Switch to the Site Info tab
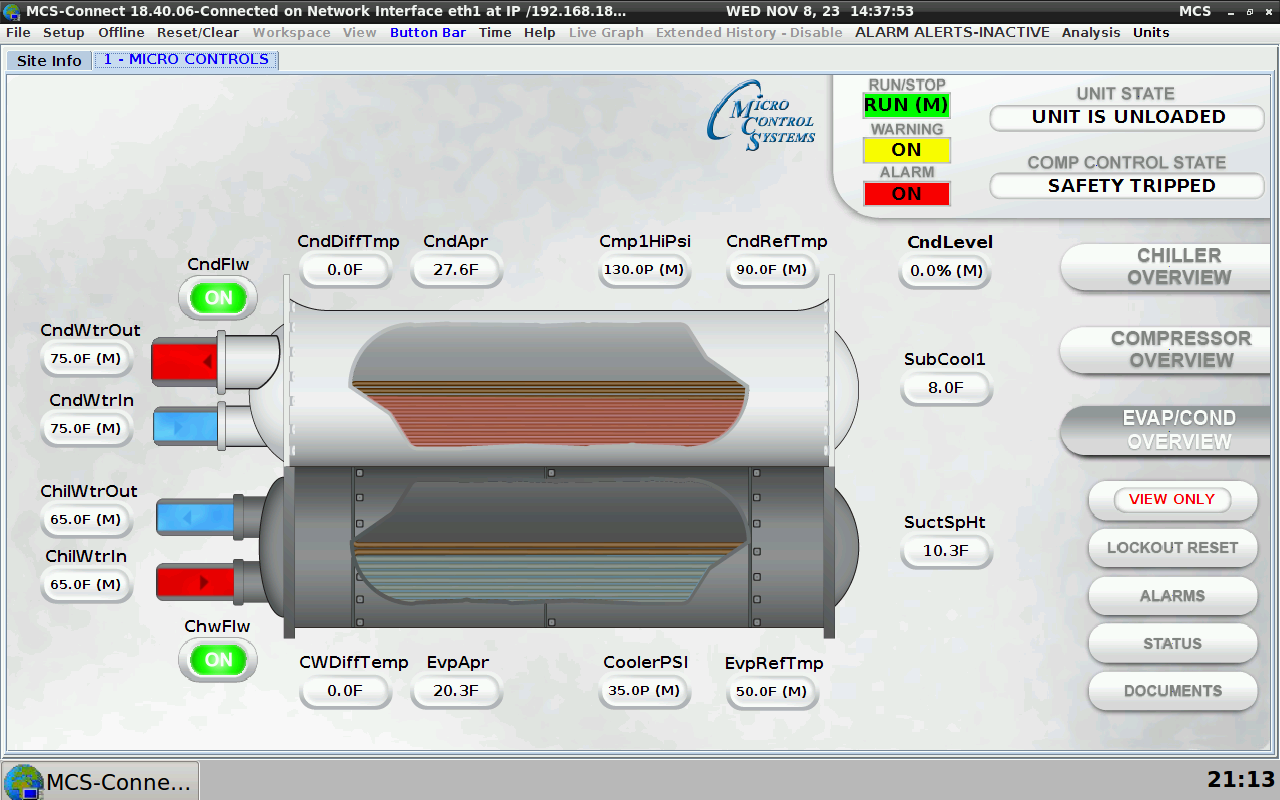This screenshot has height=800, width=1280. pyautogui.click(x=50, y=60)
